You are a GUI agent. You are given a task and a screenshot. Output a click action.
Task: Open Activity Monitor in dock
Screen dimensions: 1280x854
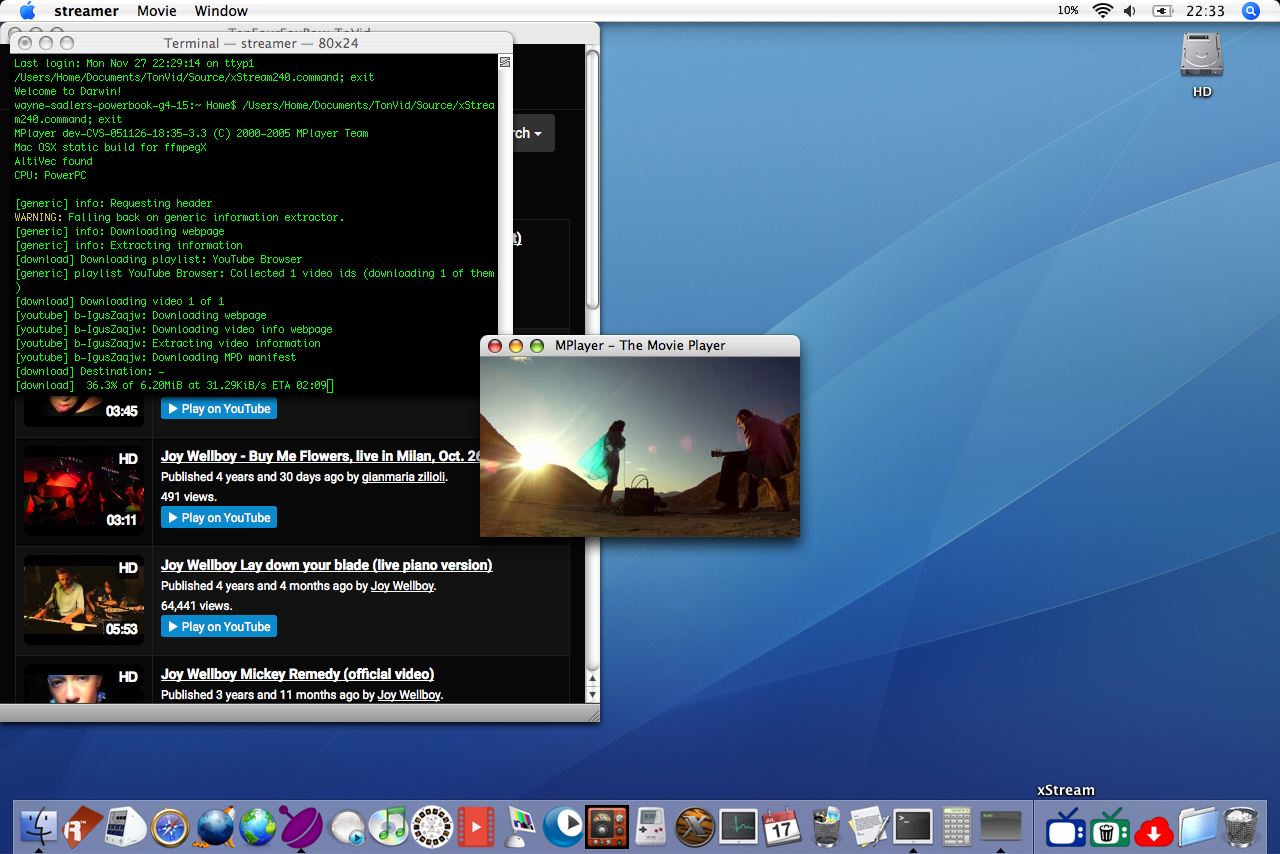(x=738, y=826)
